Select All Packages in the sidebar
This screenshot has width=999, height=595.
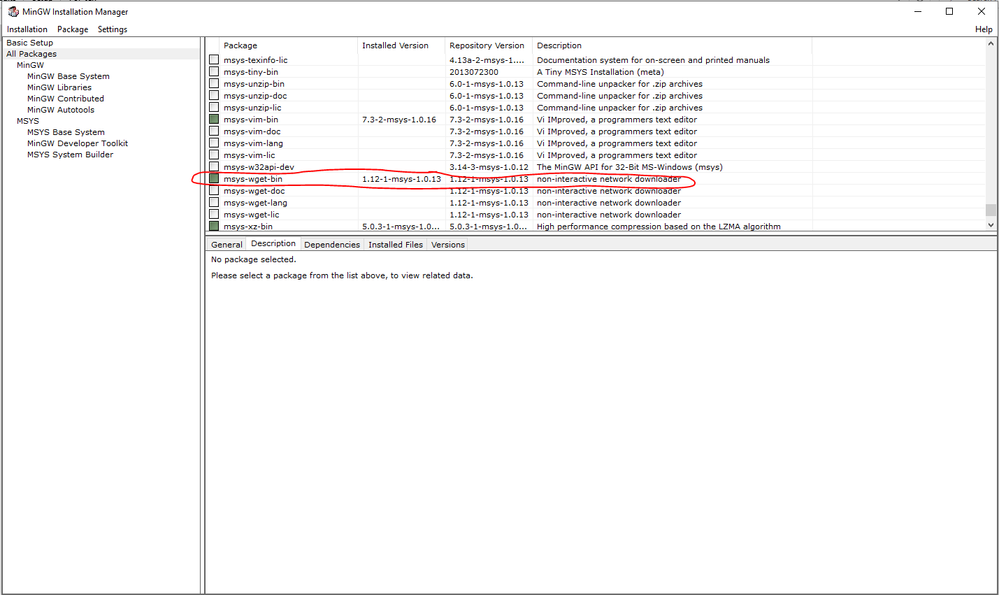pos(31,54)
